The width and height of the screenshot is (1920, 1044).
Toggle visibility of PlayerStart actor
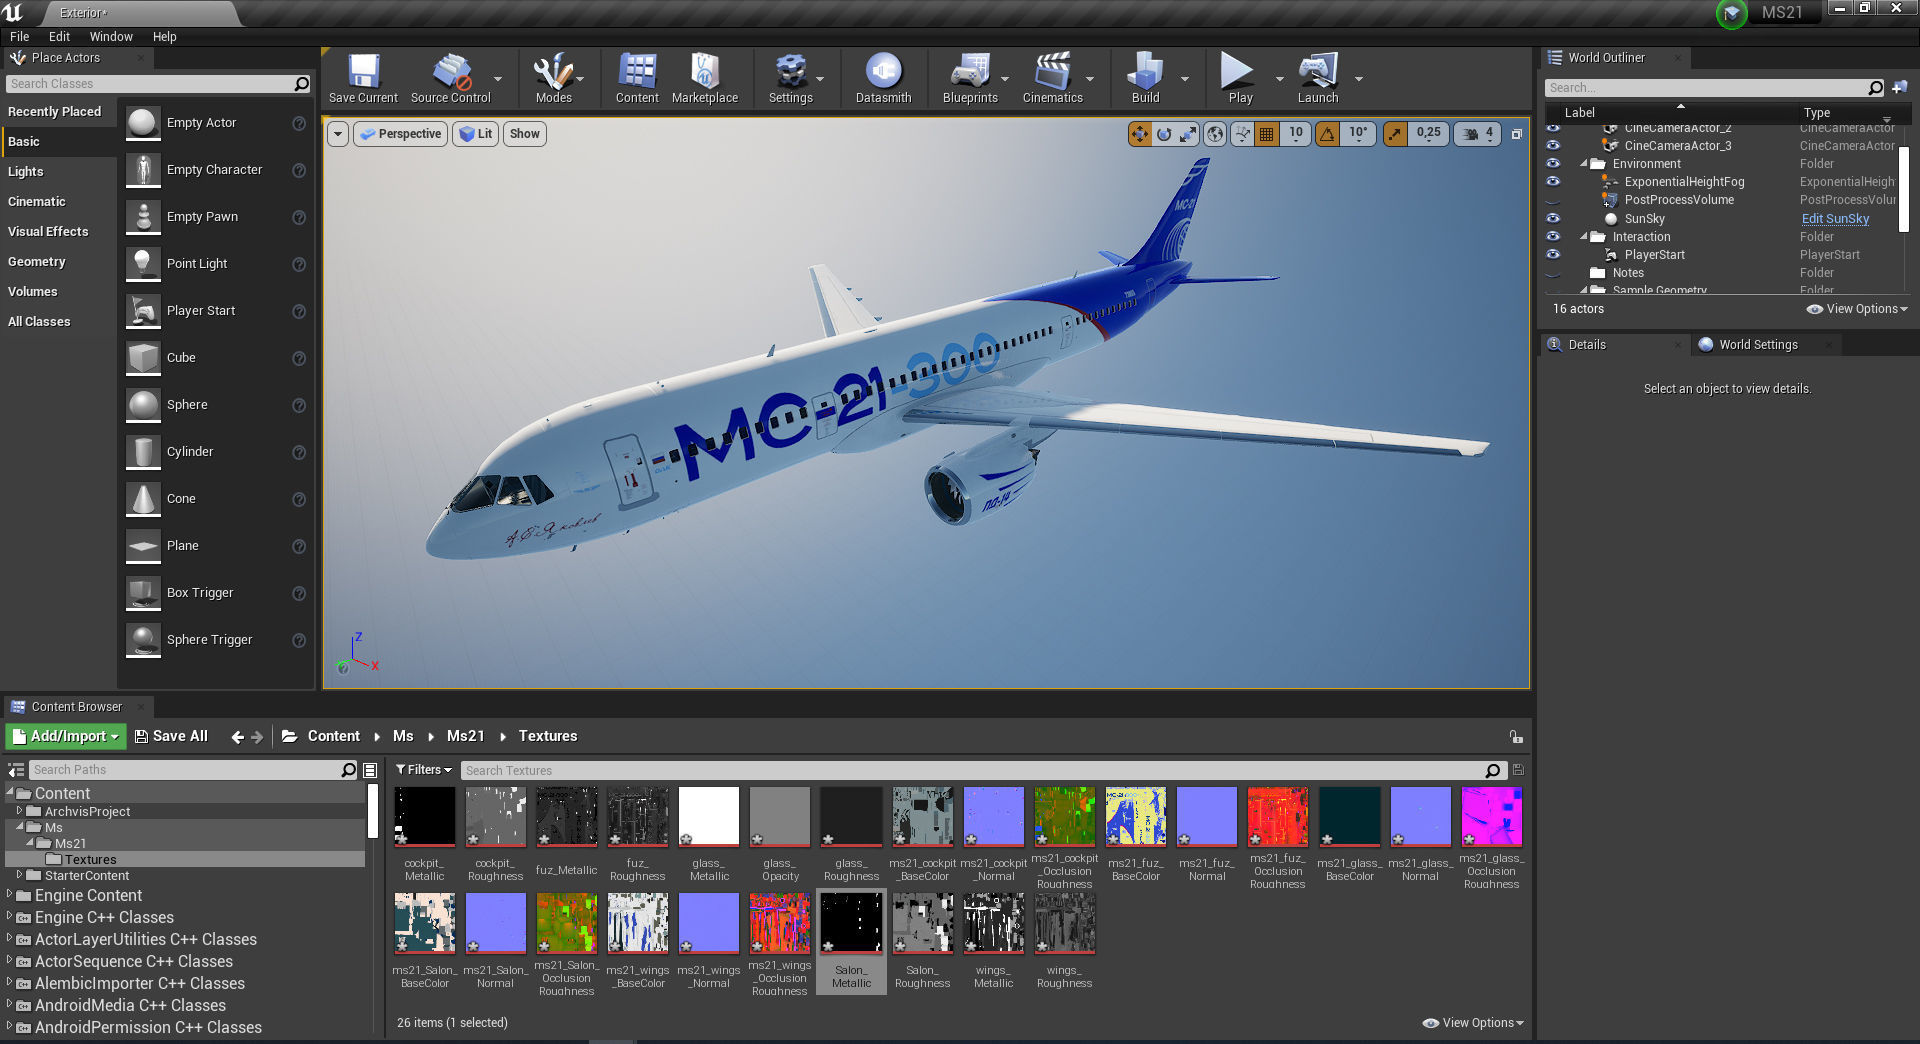pos(1553,254)
